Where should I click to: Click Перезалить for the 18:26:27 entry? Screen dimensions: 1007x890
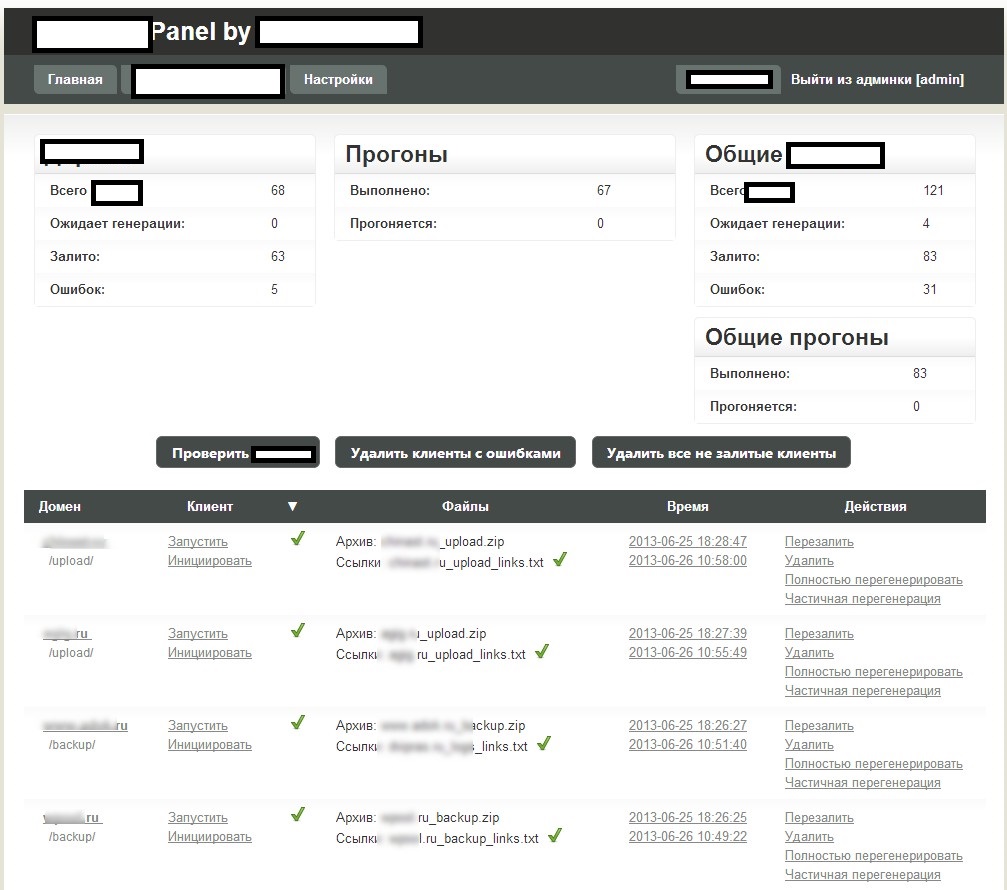(819, 726)
